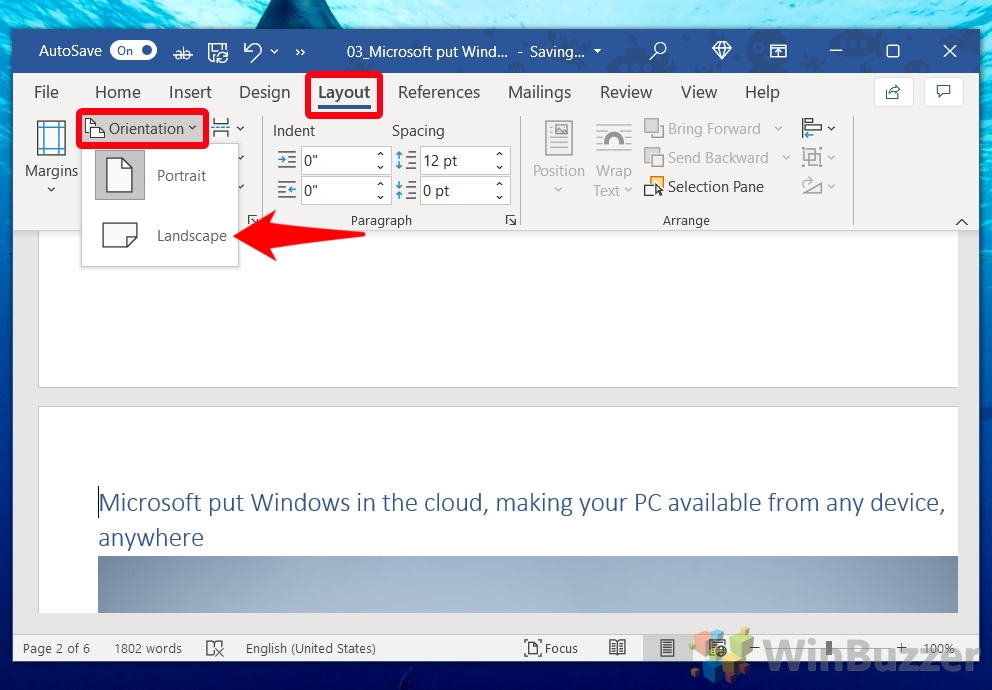Open the Search magnifier in title bar
The height and width of the screenshot is (690, 992).
[x=658, y=51]
